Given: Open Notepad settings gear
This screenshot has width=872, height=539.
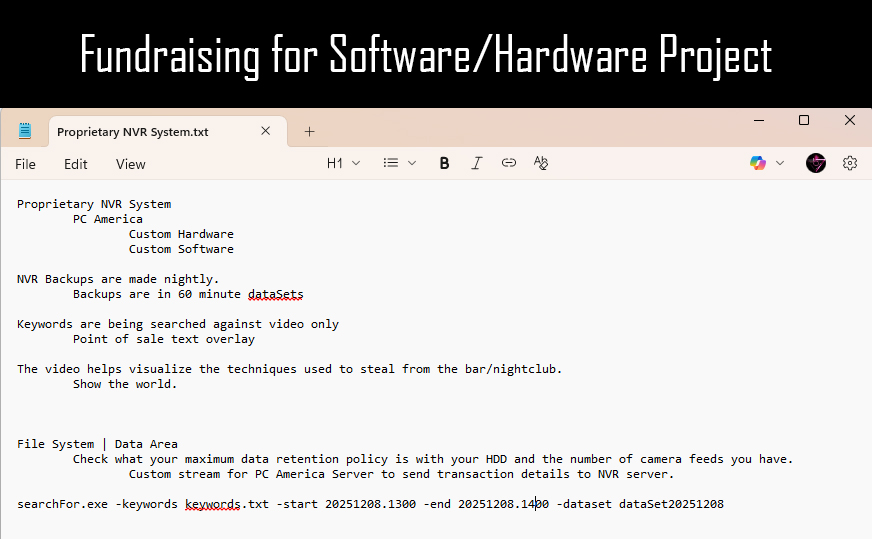Looking at the screenshot, I should click(850, 163).
